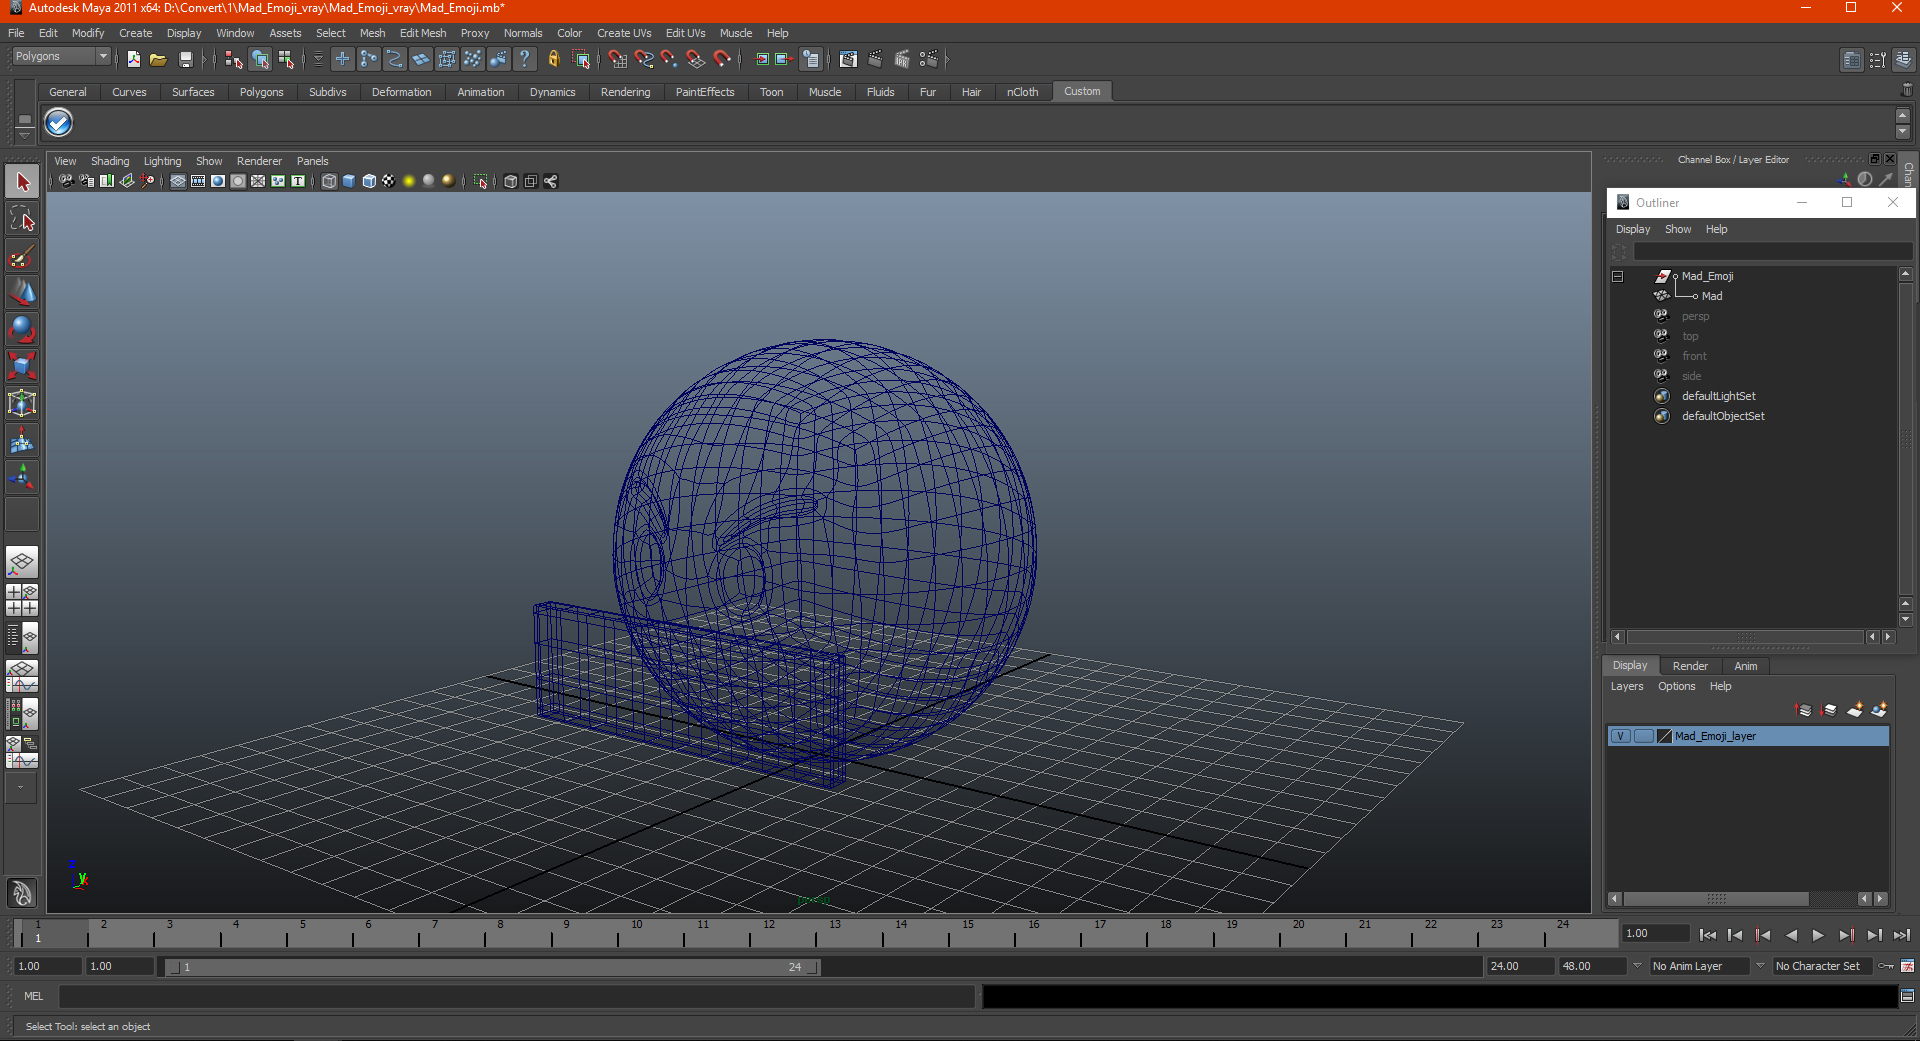
Task: Expand the toolbox layout arrow button
Action: coord(21,788)
